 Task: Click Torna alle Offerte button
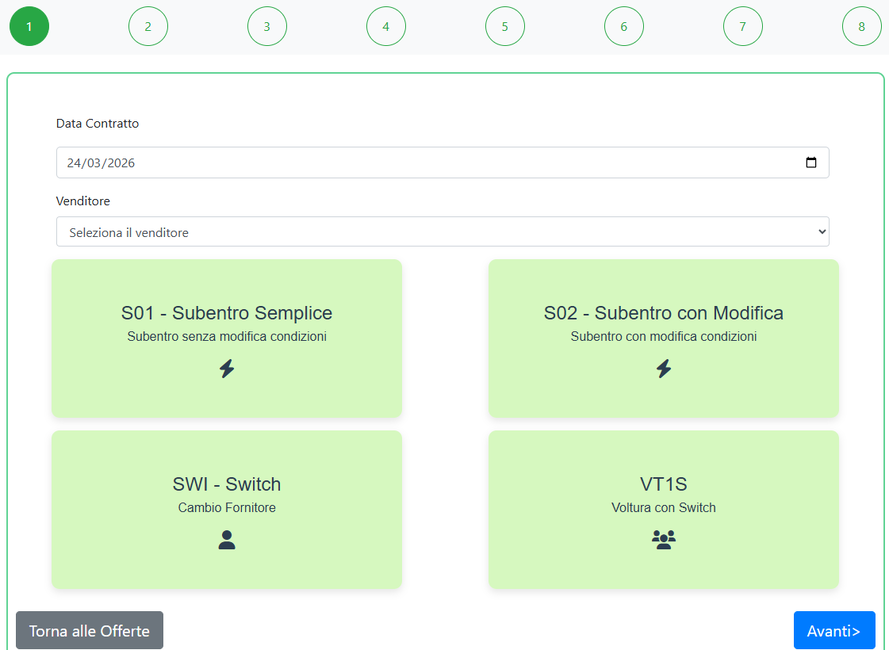pos(90,630)
